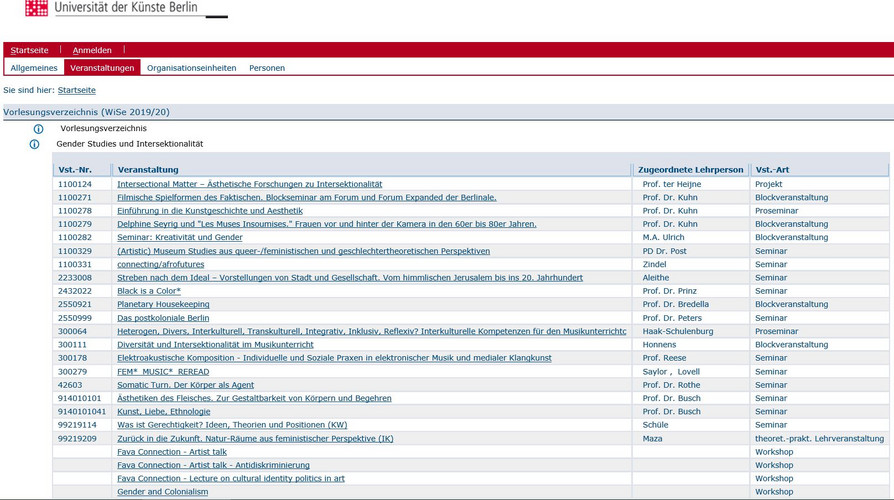Open Delphine Seyrig und Les Muses Insoumises course
Viewport: 894px width, 500px height.
coord(327,224)
